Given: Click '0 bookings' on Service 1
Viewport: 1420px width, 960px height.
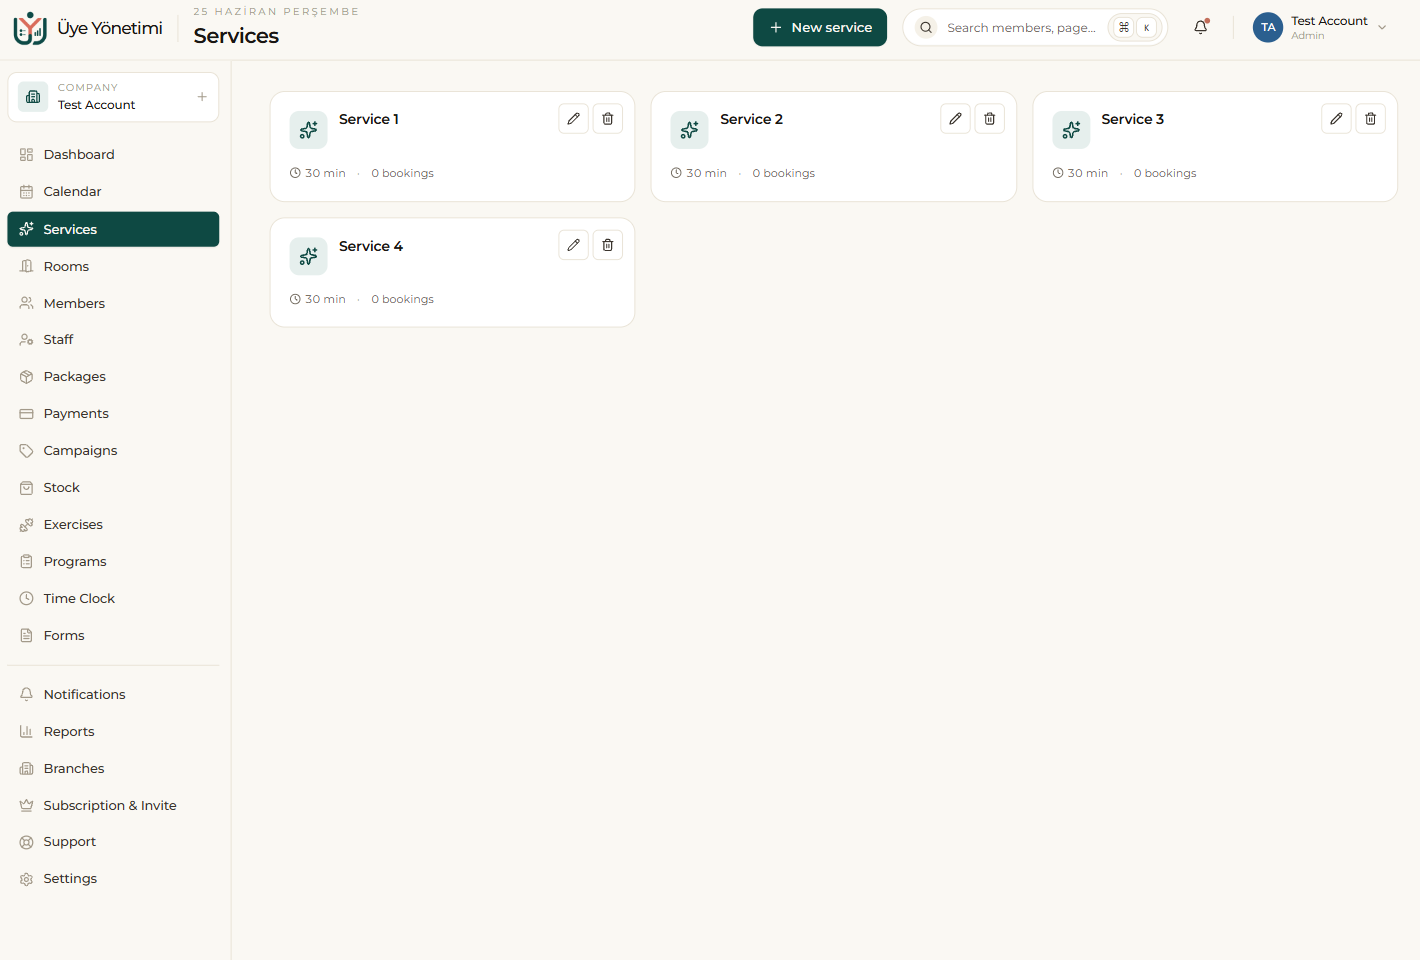Looking at the screenshot, I should [x=403, y=173].
